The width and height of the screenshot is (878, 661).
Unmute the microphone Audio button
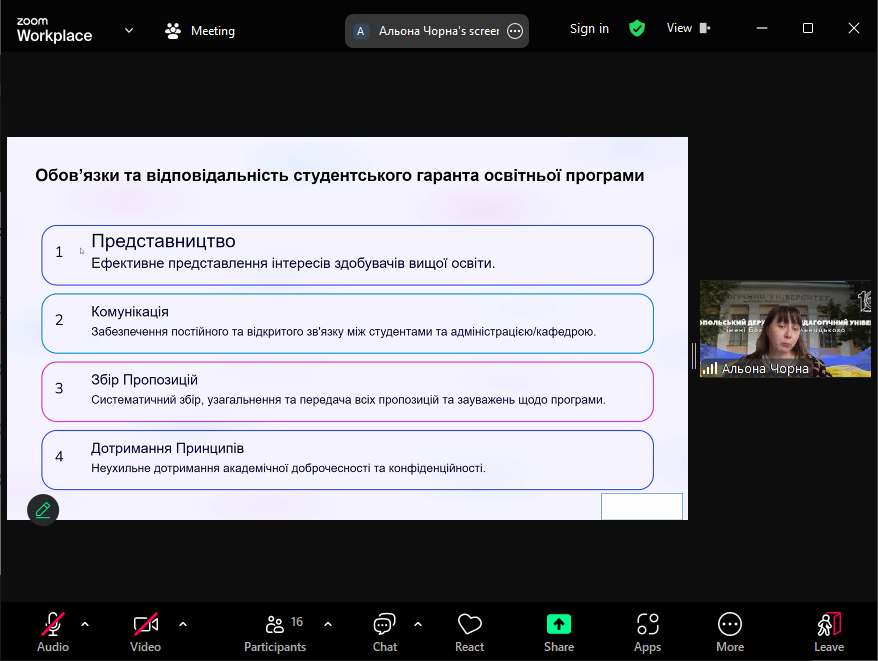pyautogui.click(x=53, y=625)
